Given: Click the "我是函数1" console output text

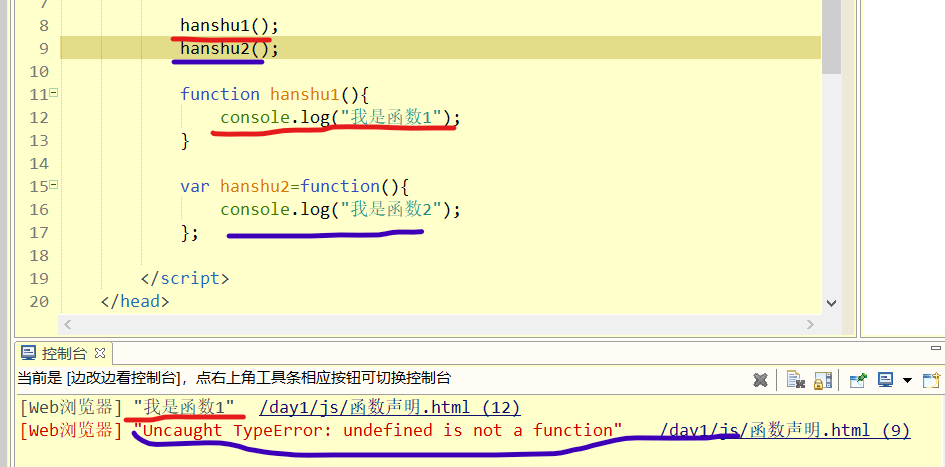Looking at the screenshot, I should point(184,407).
